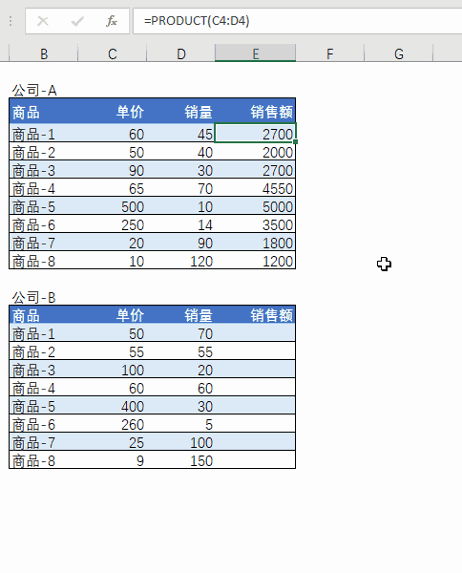
Task: Select the 单价 header in 公司-A table
Action: click(112, 111)
